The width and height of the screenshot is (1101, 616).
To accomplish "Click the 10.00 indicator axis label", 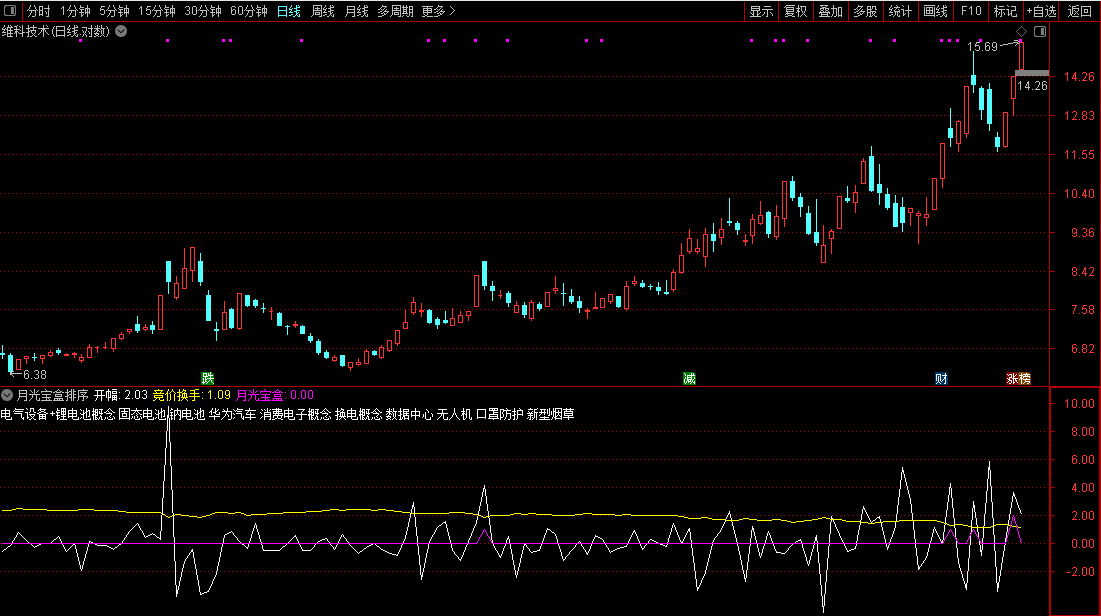I will (x=1079, y=403).
